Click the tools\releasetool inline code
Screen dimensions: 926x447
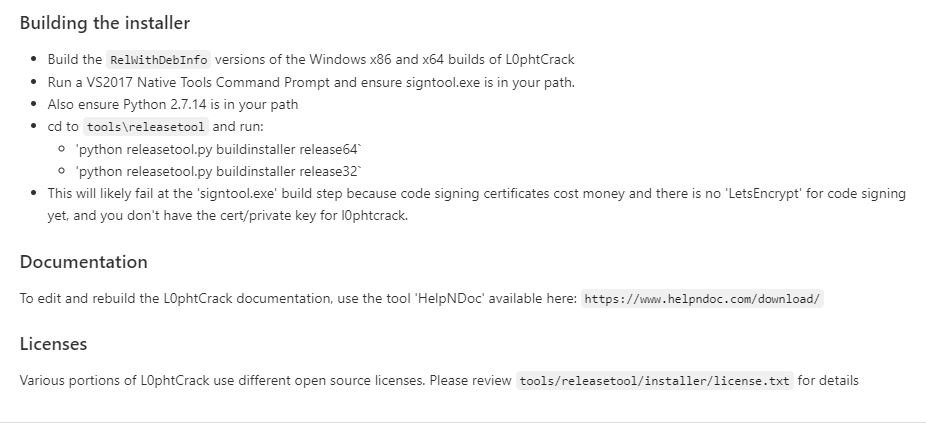click(x=146, y=127)
